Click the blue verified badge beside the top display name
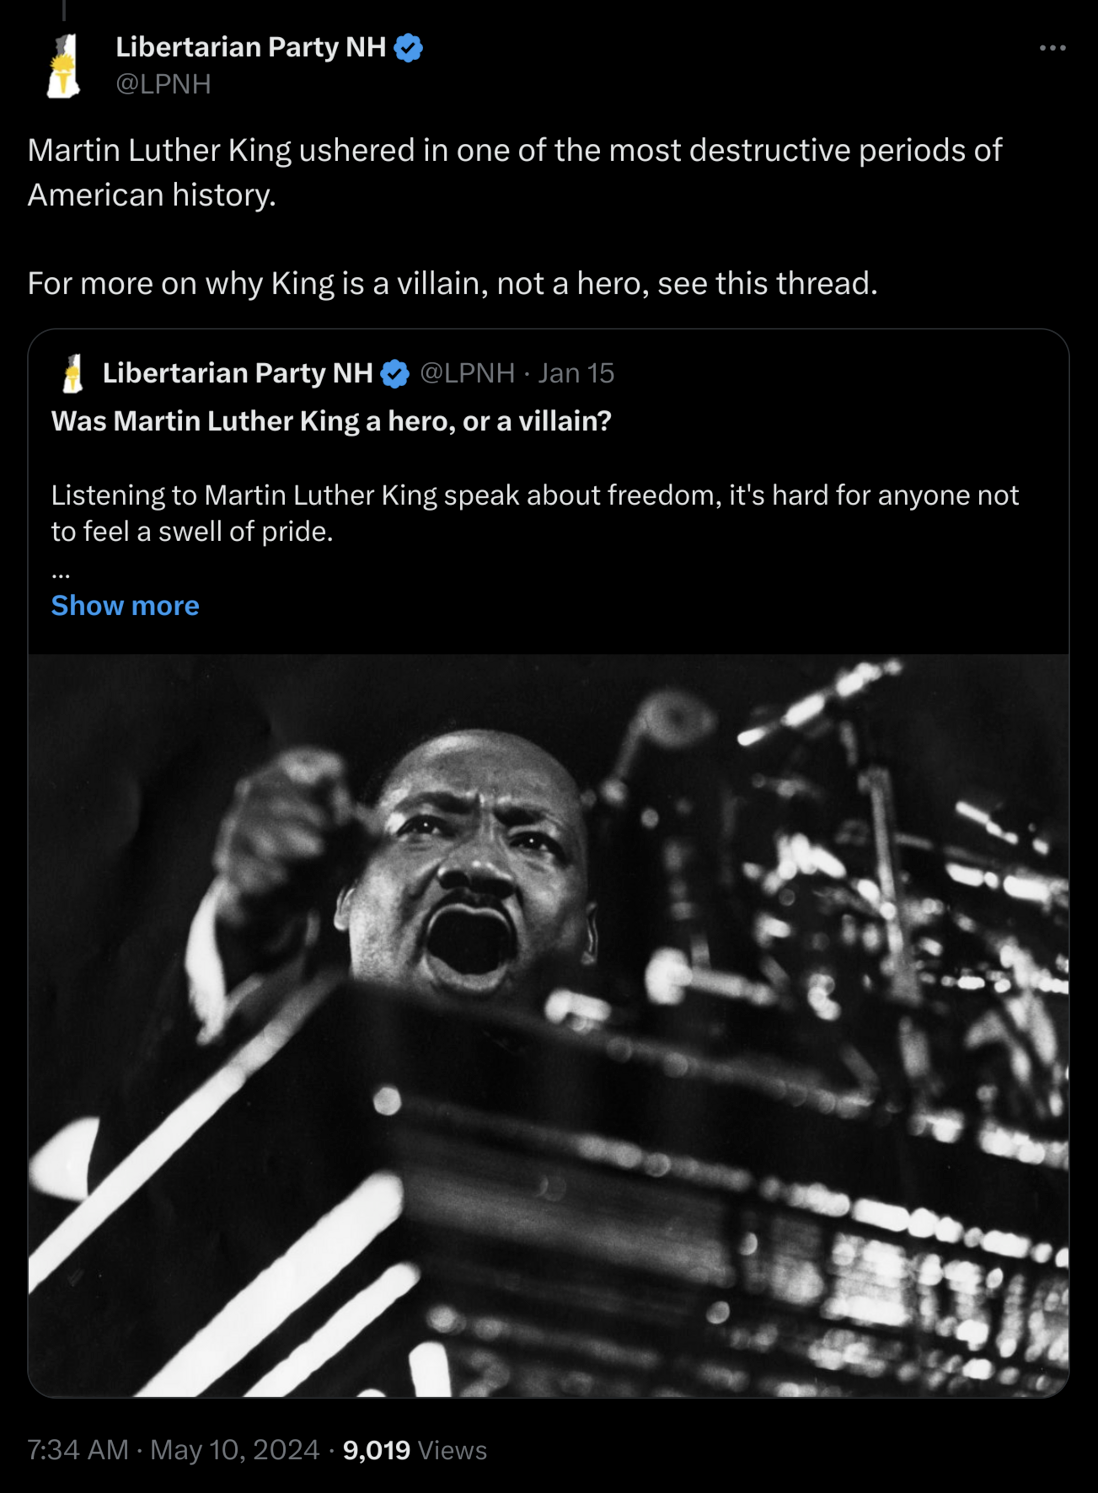Viewport: 1098px width, 1493px height. point(409,48)
